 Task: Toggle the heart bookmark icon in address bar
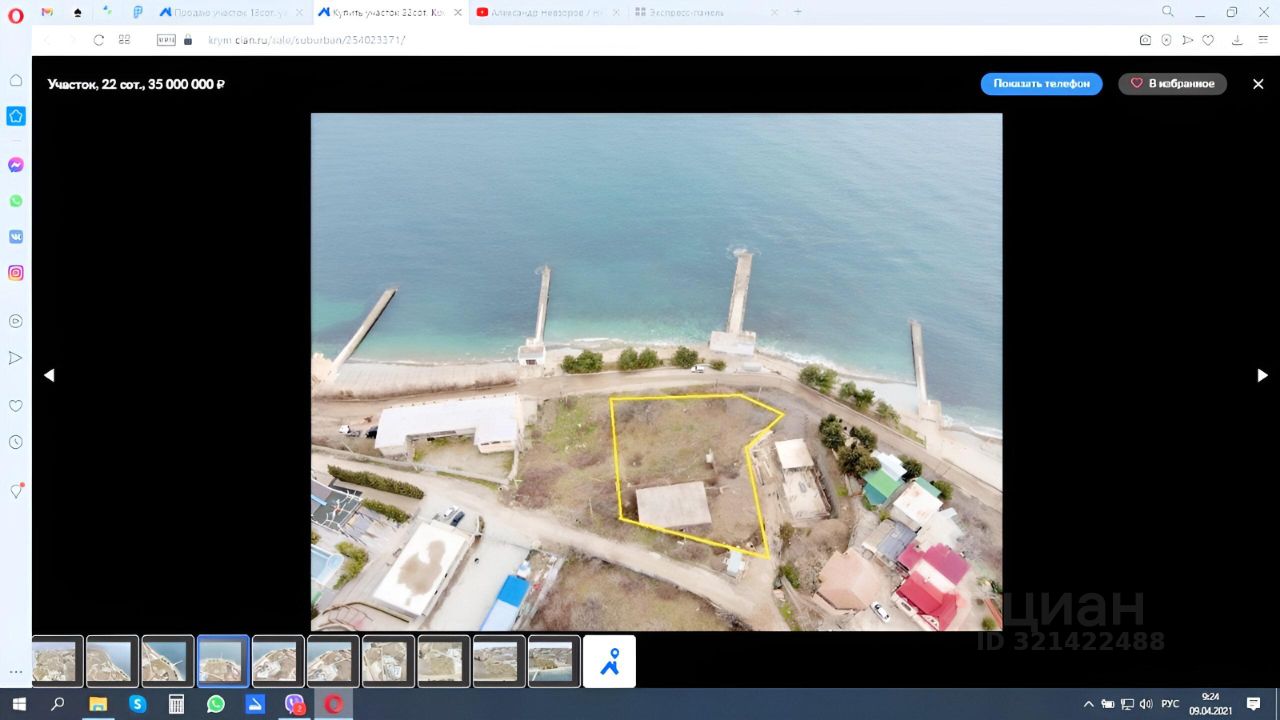(x=1208, y=40)
